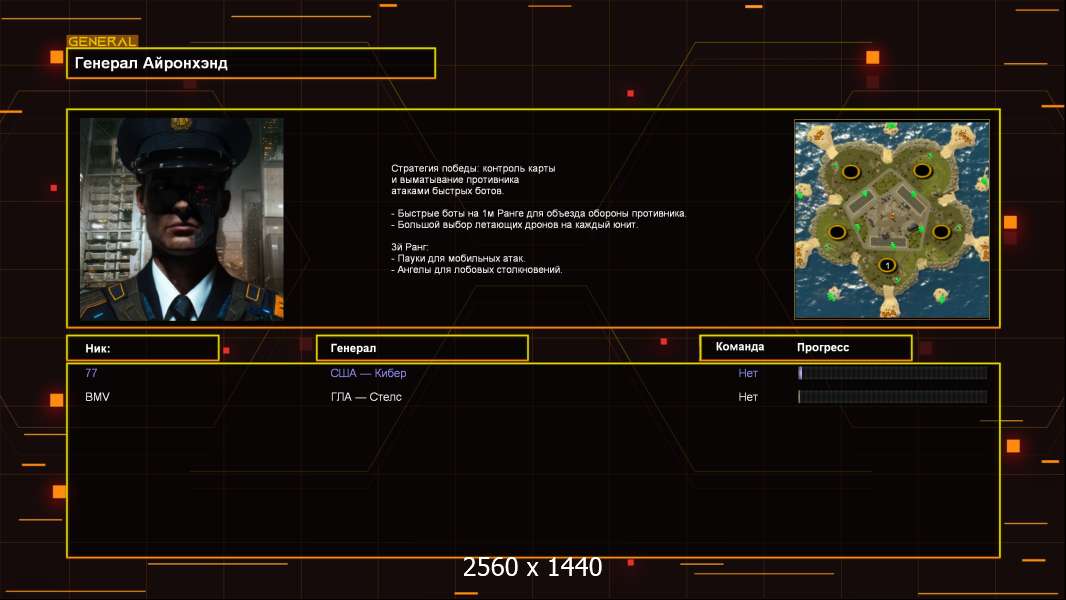The height and width of the screenshot is (600, 1066).
Task: Click start position 1 on the map
Action: pyautogui.click(x=887, y=266)
